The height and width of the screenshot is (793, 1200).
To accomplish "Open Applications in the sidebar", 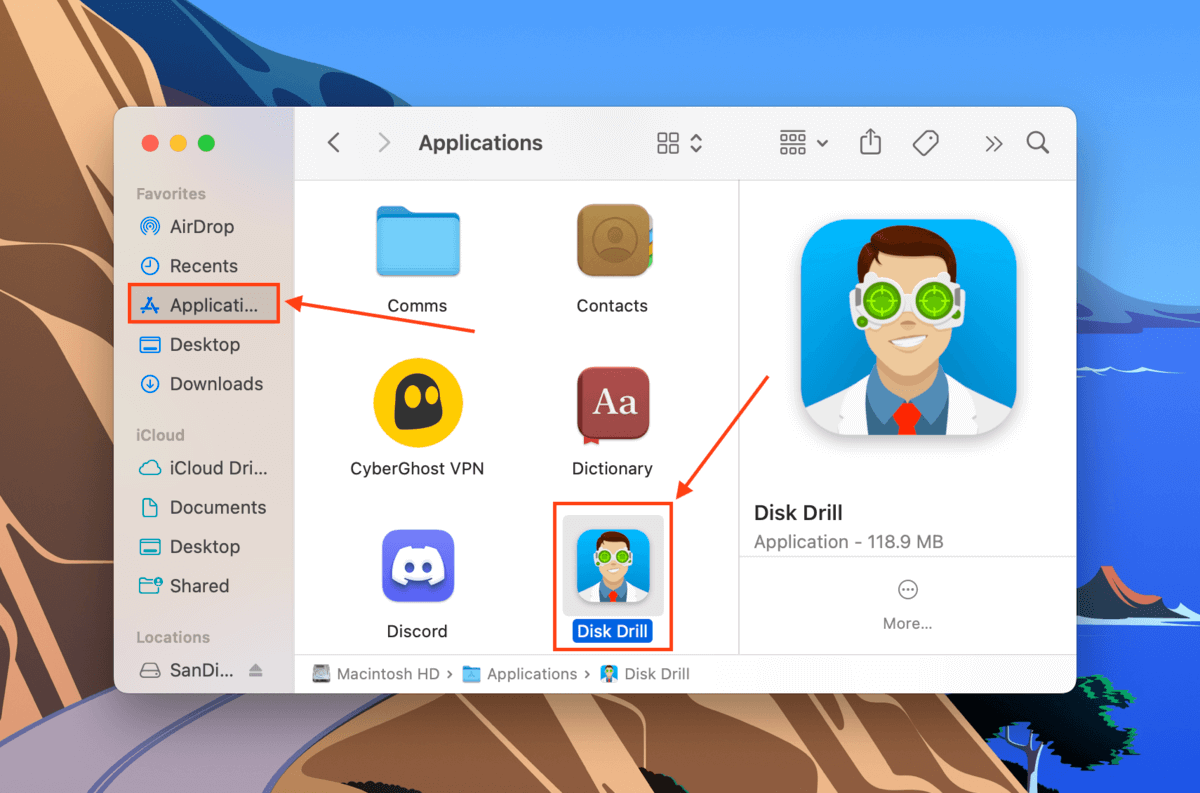I will (x=204, y=305).
